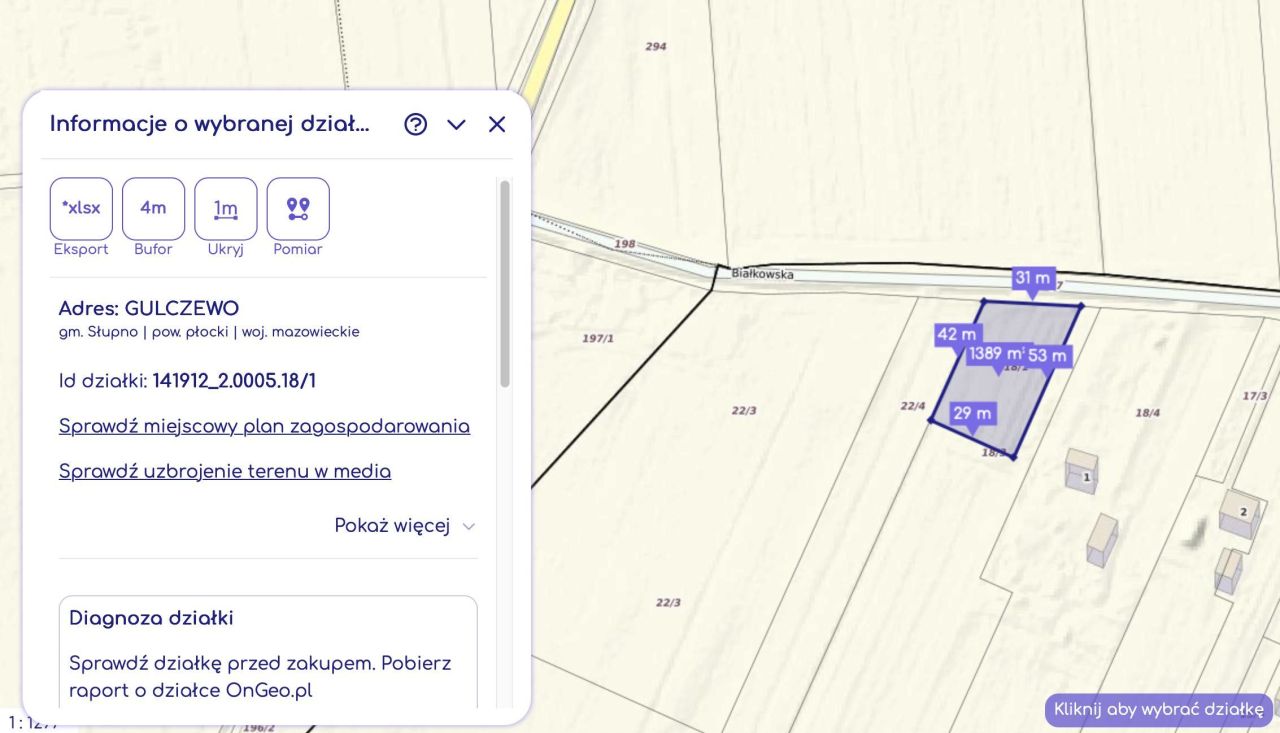Click the 1389 m² area label

click(x=996, y=354)
